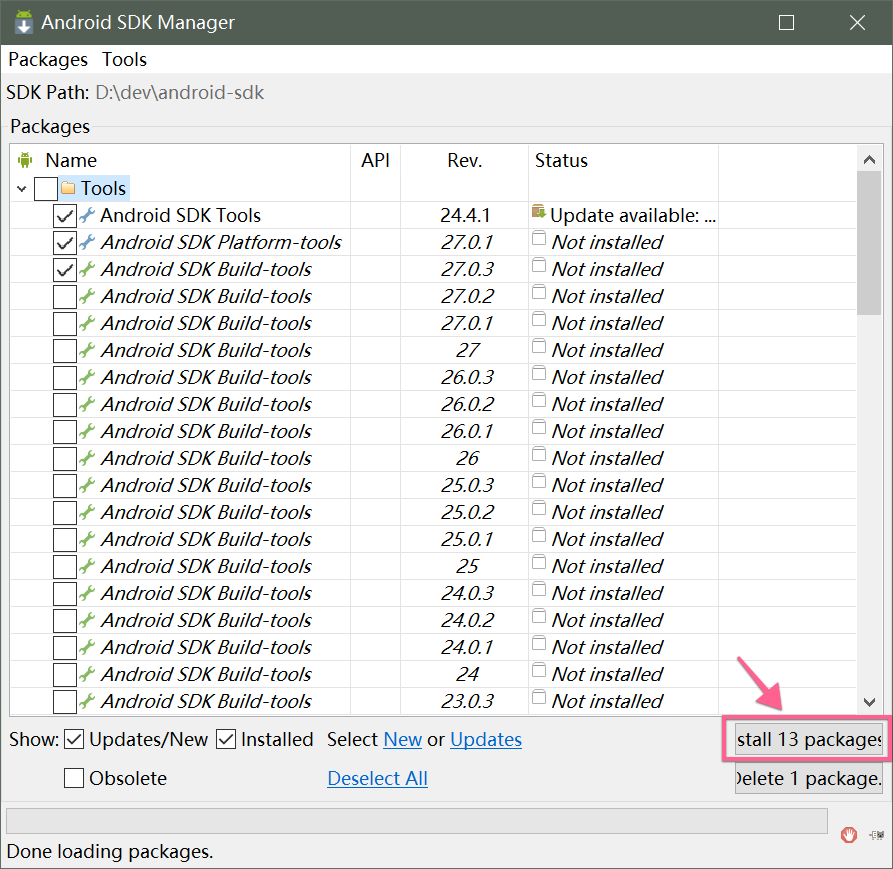The height and width of the screenshot is (869, 893).
Task: Click the 'Update available' status text
Action: click(633, 215)
